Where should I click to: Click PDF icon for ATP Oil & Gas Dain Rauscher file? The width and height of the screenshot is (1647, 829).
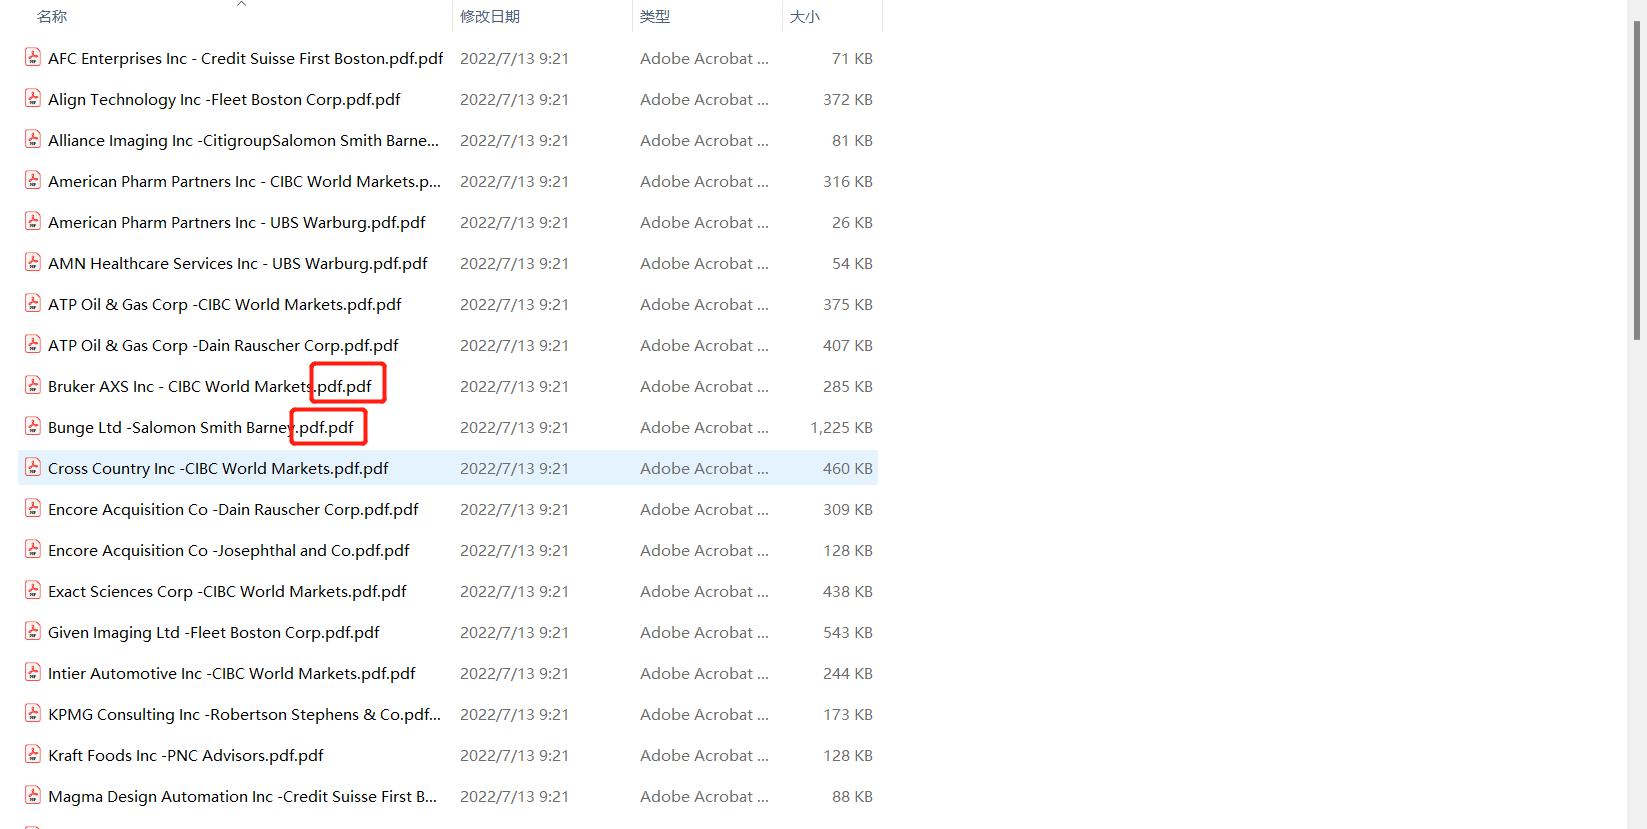coord(33,344)
